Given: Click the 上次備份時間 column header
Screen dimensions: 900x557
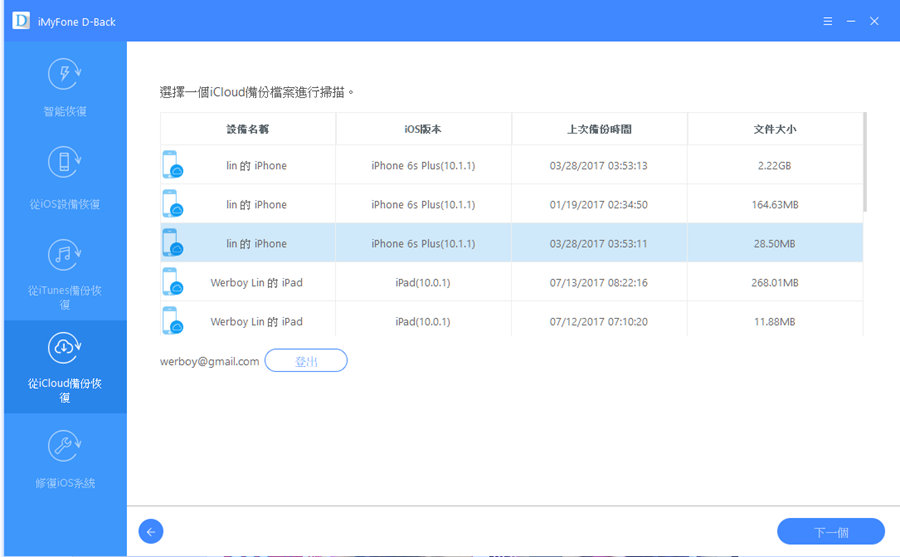Looking at the screenshot, I should click(x=599, y=129).
